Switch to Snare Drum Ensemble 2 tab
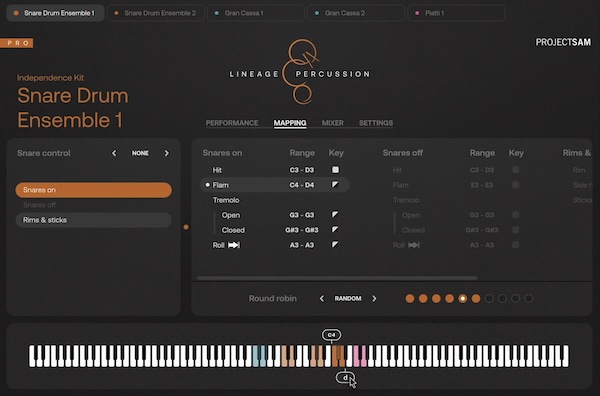 (x=156, y=13)
